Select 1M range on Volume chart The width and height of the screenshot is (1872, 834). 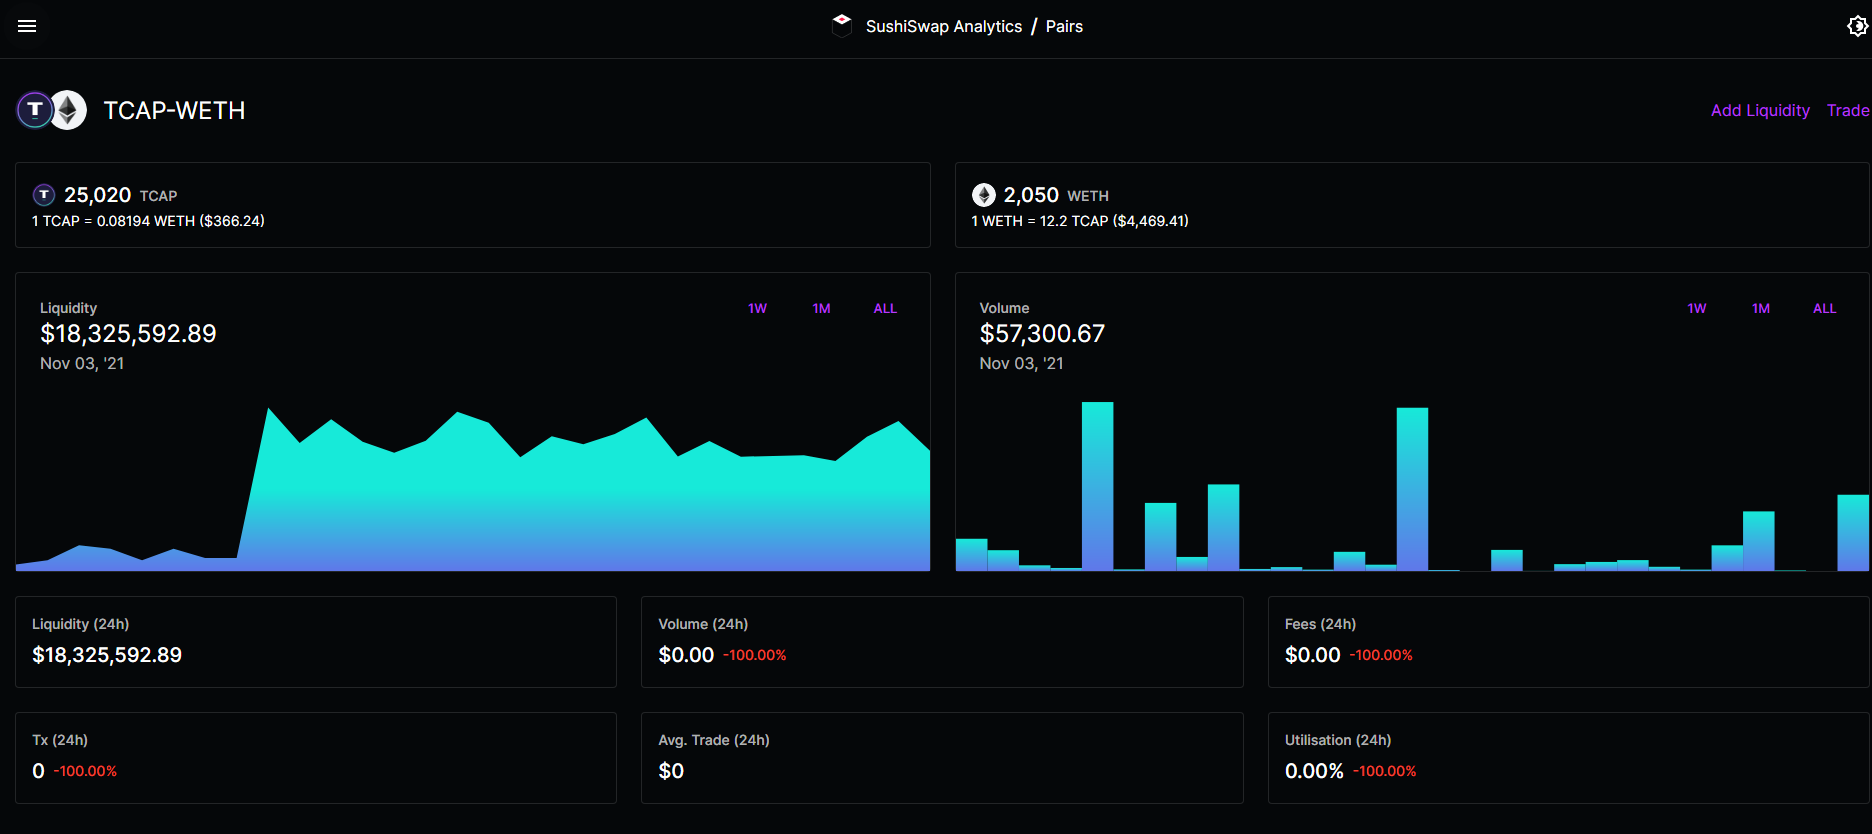tap(1761, 309)
